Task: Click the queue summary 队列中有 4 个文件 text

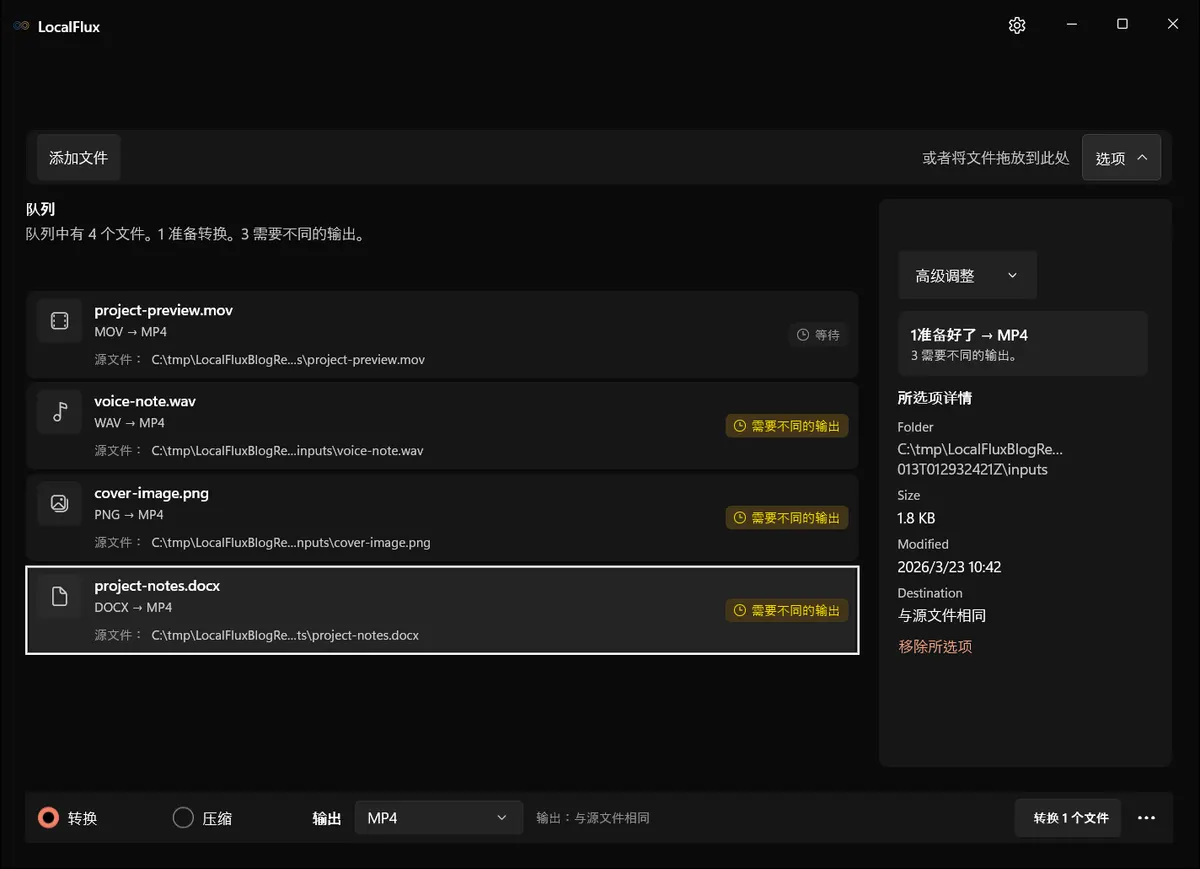Action: coord(195,235)
